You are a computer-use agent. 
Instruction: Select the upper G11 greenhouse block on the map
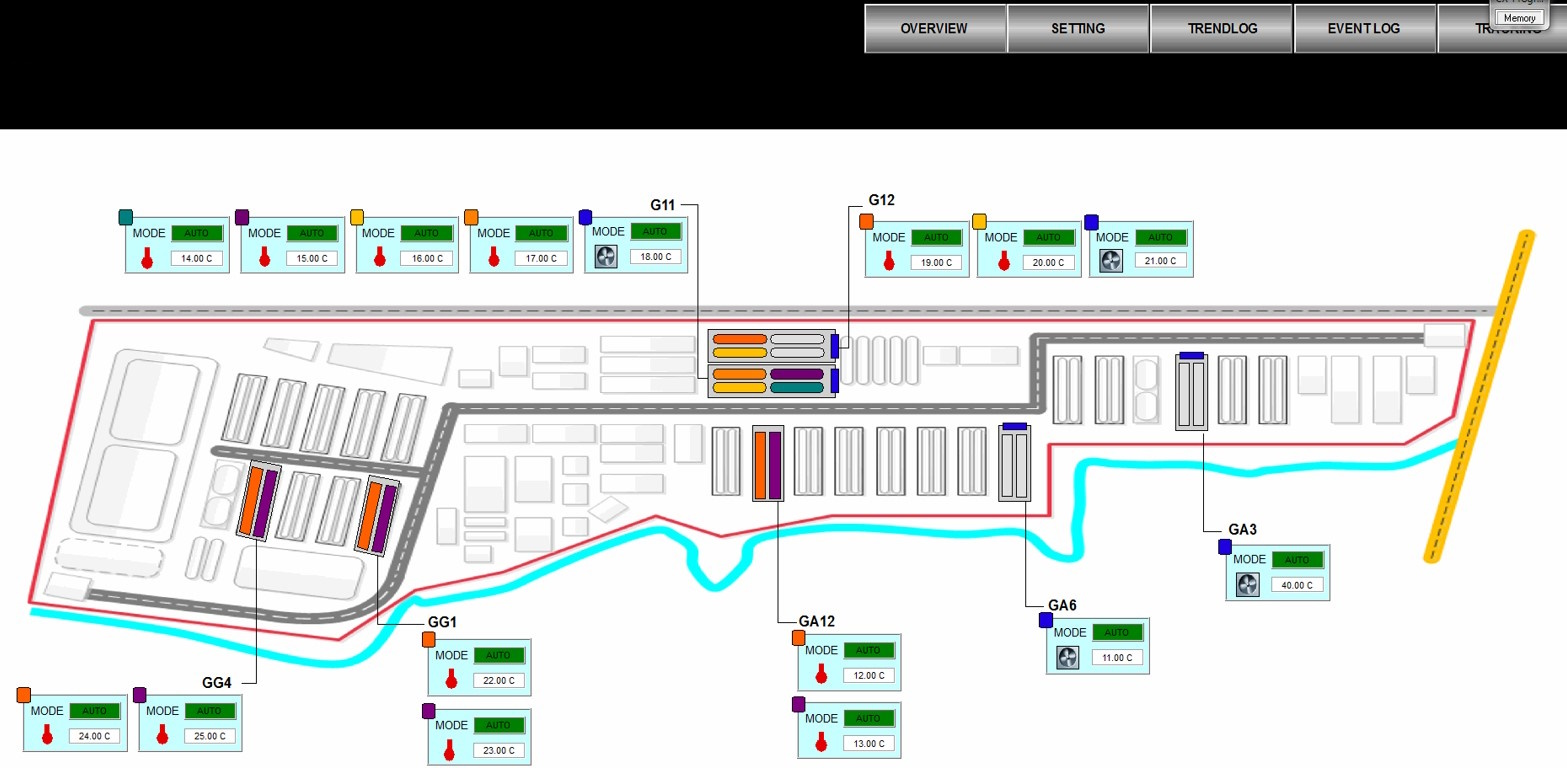pos(771,346)
